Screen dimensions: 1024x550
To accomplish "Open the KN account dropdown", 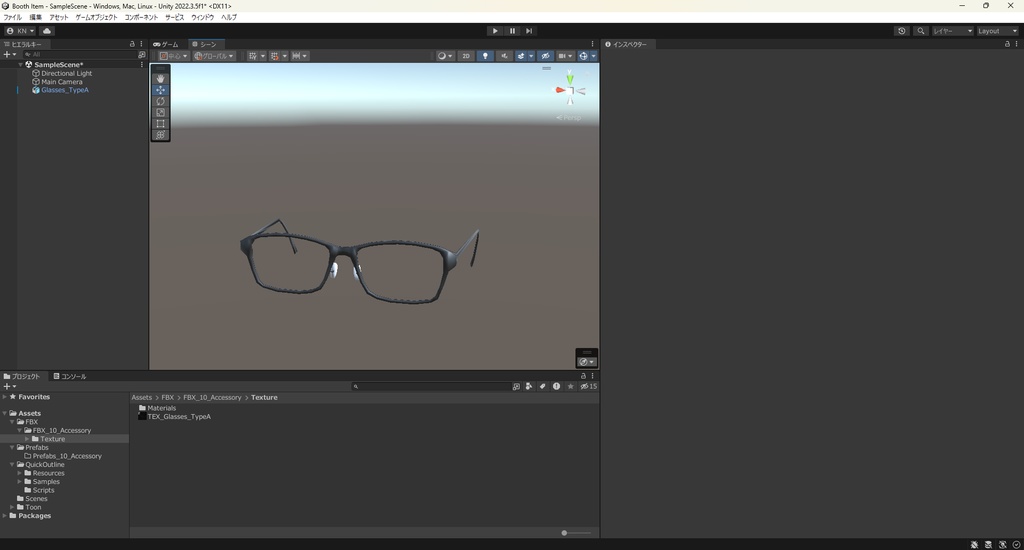I will click(x=21, y=31).
